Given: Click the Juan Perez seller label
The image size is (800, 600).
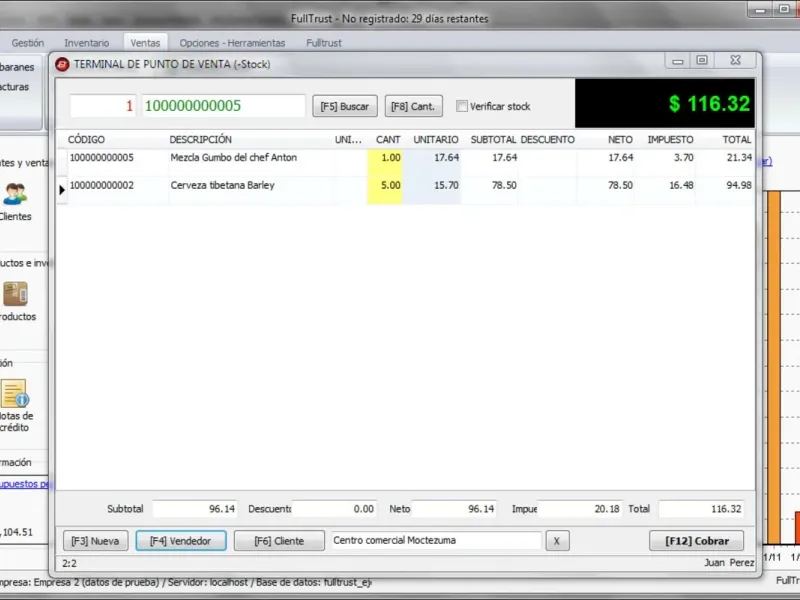Looking at the screenshot, I should (x=729, y=563).
